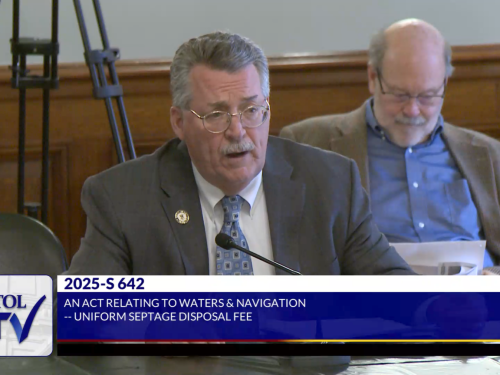This screenshot has height=375, width=500.
Task: Select the bill number text 2025-S 642
Action: [104, 284]
